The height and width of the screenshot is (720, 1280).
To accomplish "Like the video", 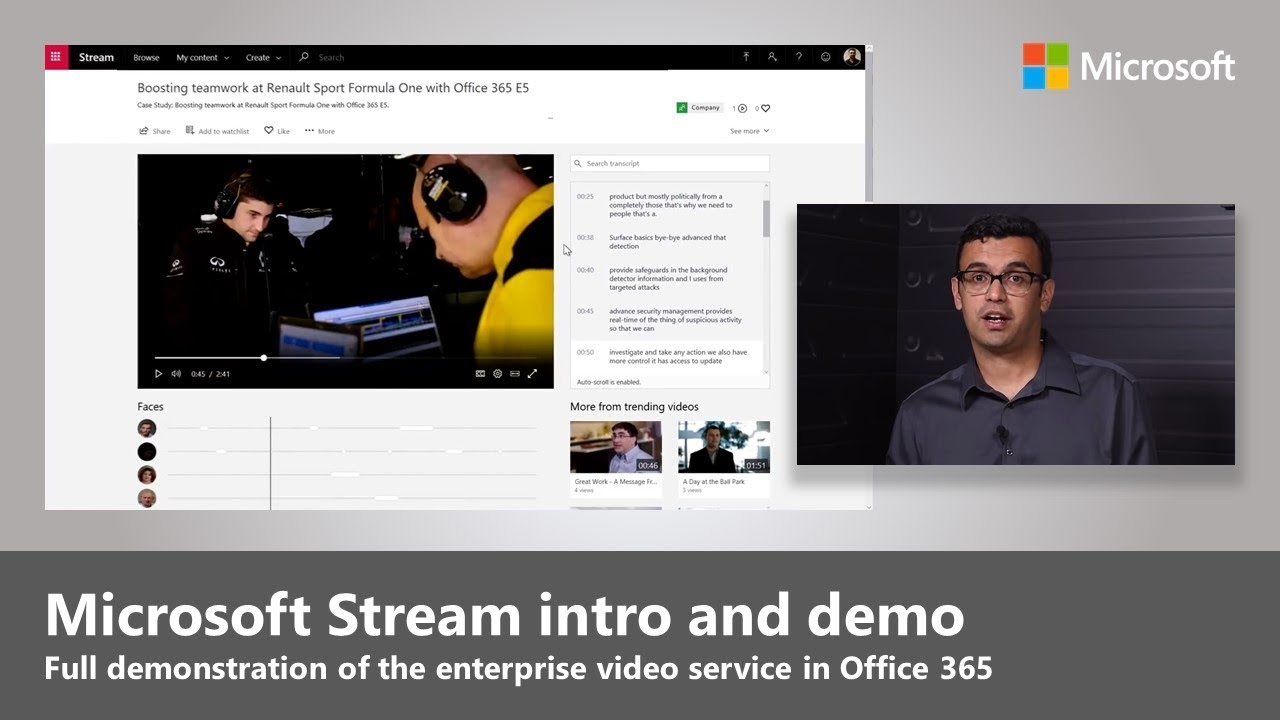I will [x=277, y=131].
